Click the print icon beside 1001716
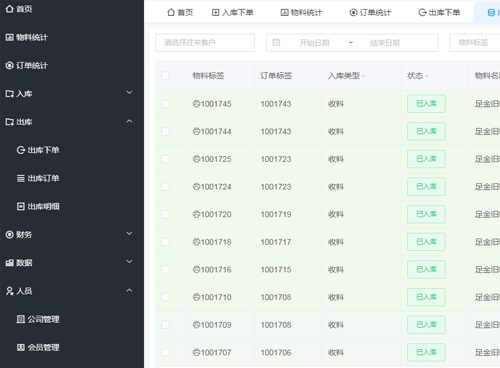500x368 pixels. (196, 269)
